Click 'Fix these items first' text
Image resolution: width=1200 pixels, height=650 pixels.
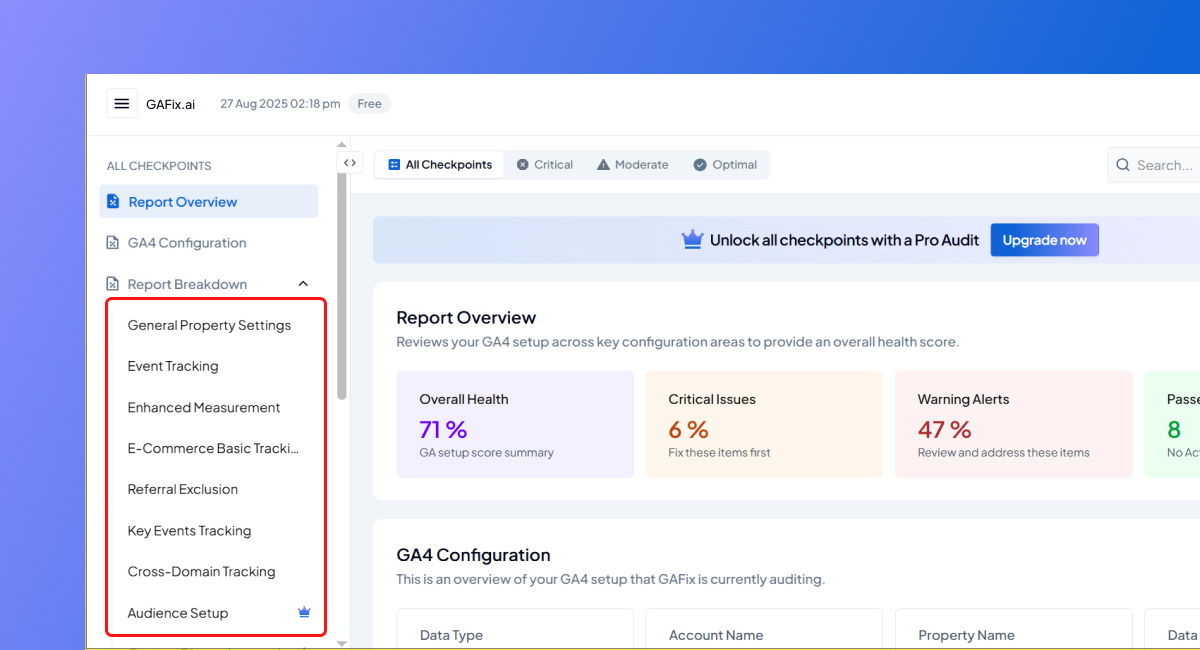coord(720,453)
